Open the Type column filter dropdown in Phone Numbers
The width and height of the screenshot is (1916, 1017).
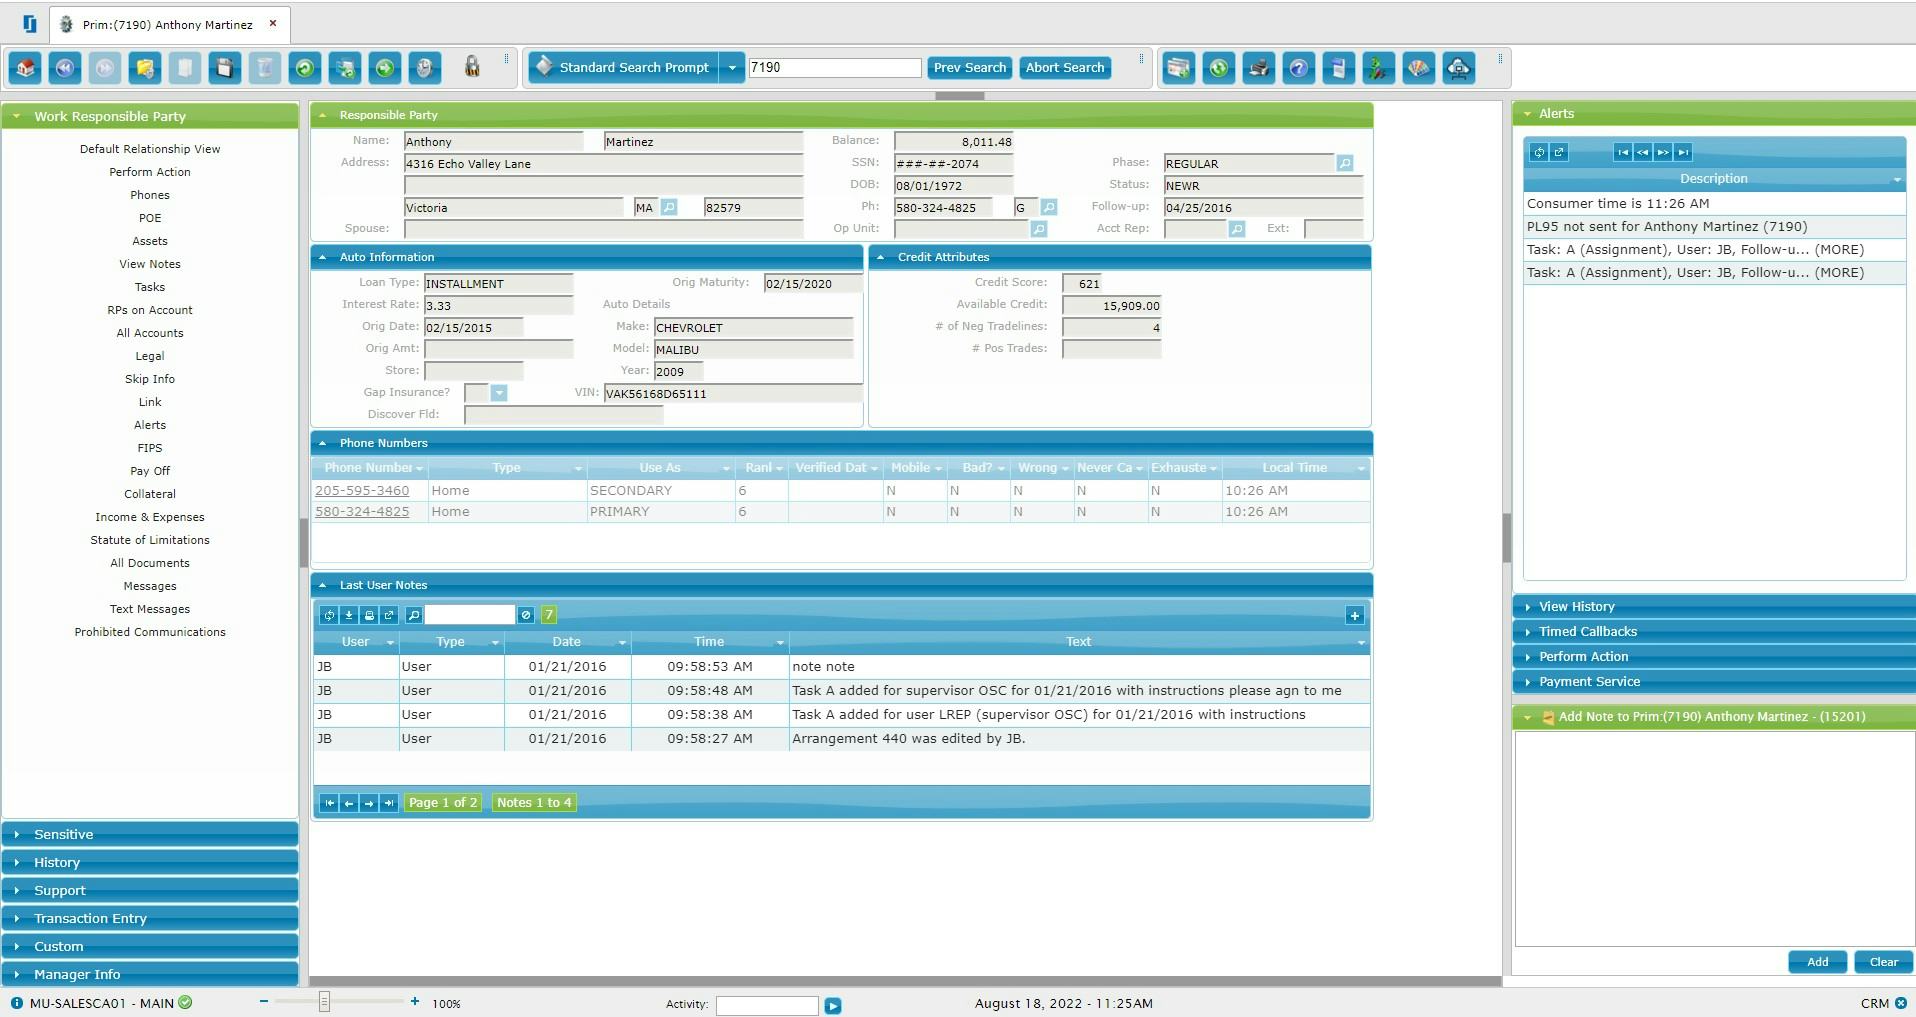click(578, 468)
